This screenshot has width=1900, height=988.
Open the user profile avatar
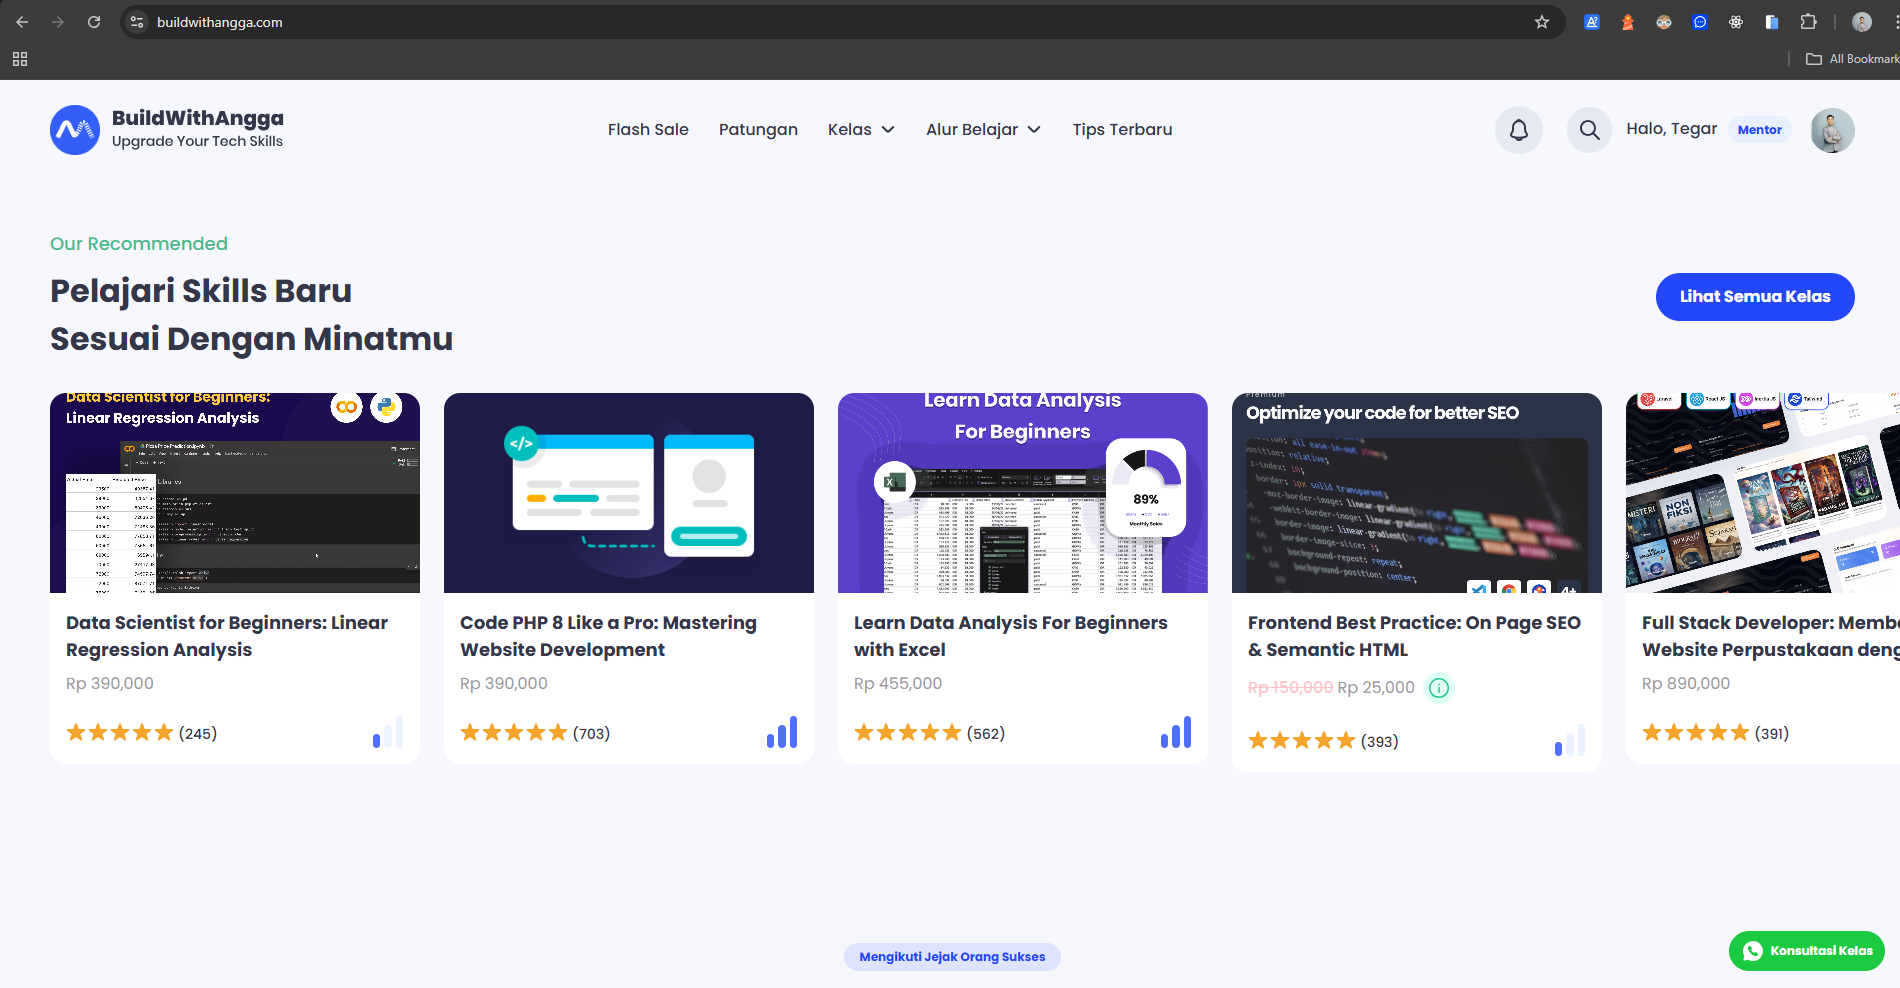[x=1832, y=130]
